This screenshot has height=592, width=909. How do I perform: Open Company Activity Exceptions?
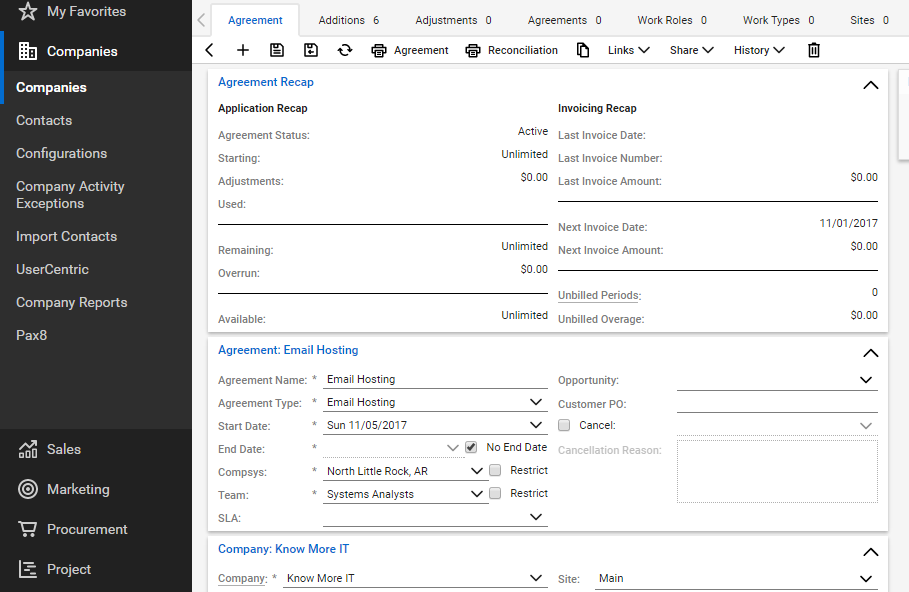coord(70,195)
